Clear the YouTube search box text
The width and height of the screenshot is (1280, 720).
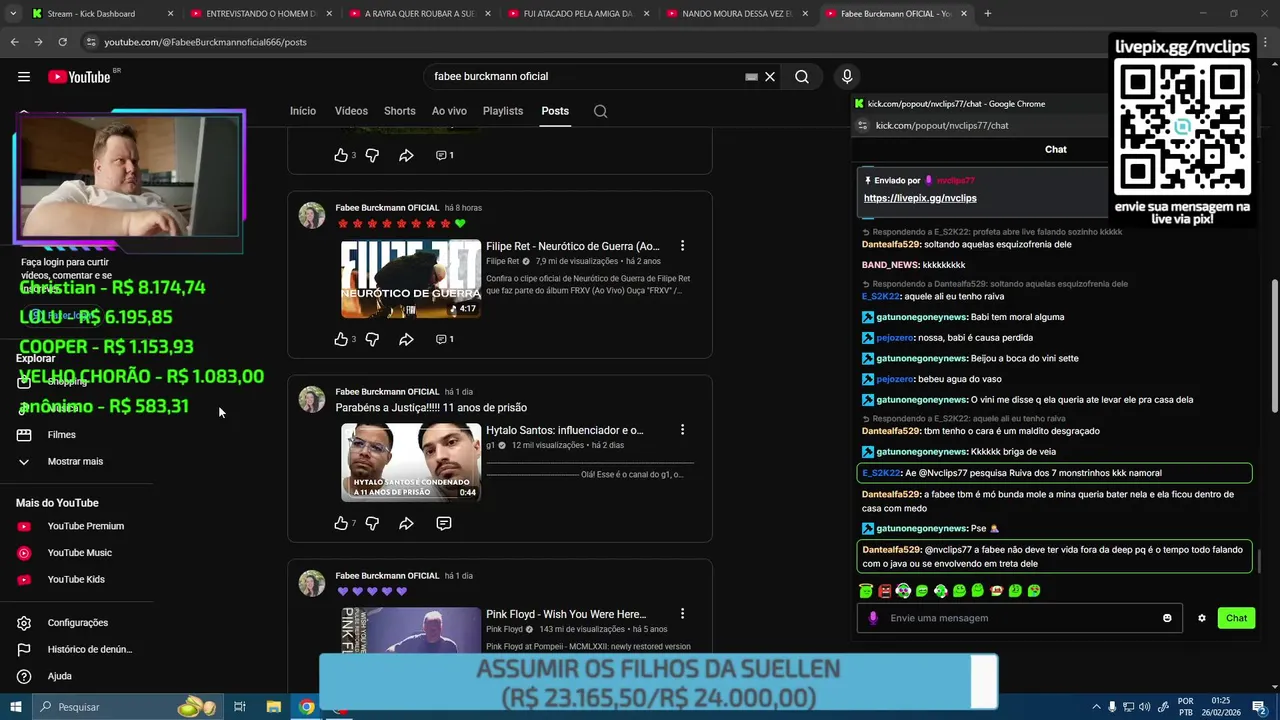point(770,77)
